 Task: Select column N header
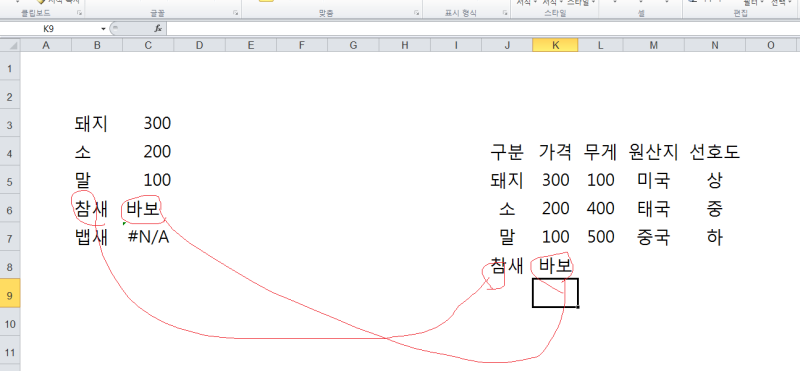(x=715, y=45)
